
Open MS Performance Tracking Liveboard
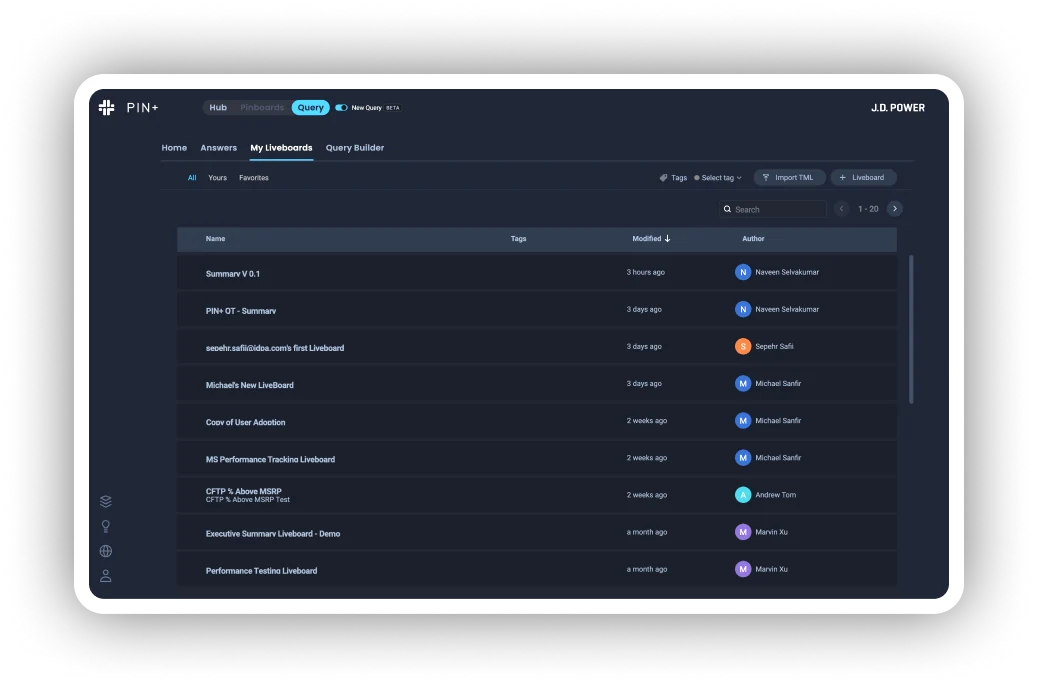point(270,459)
